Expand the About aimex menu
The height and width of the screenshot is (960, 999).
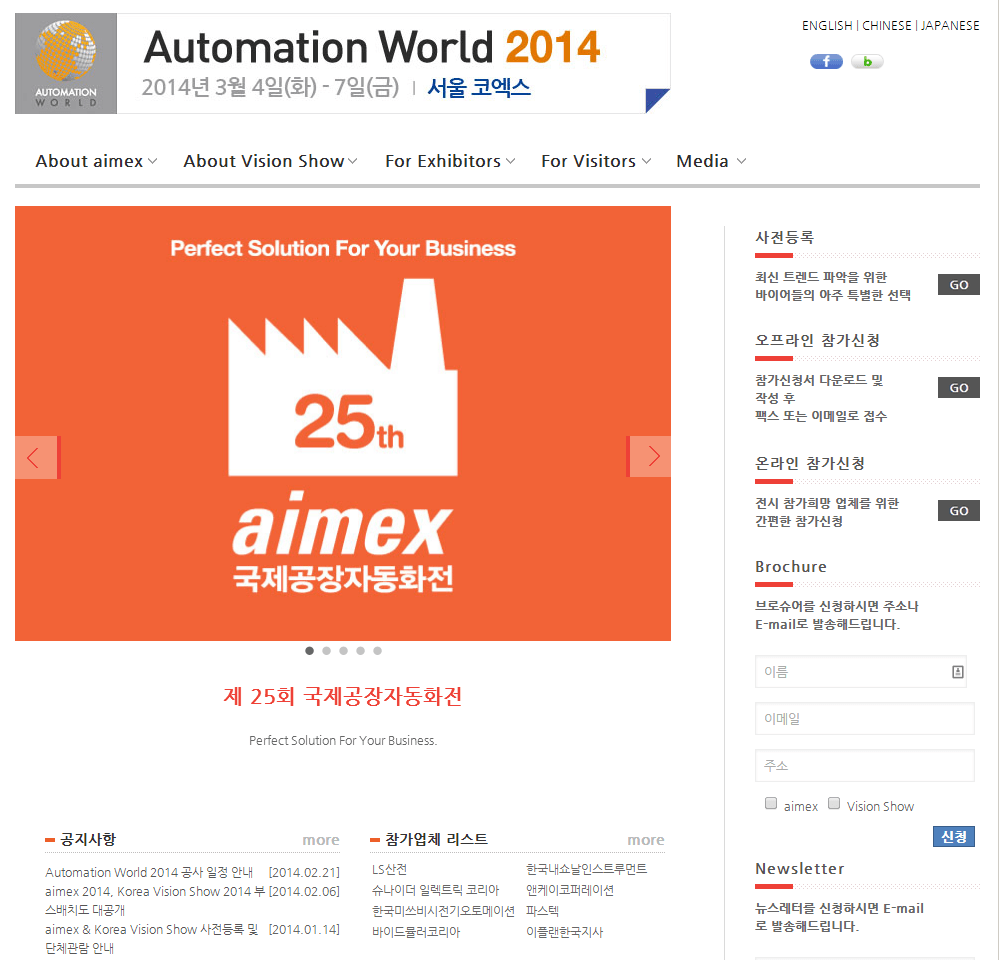coord(96,161)
